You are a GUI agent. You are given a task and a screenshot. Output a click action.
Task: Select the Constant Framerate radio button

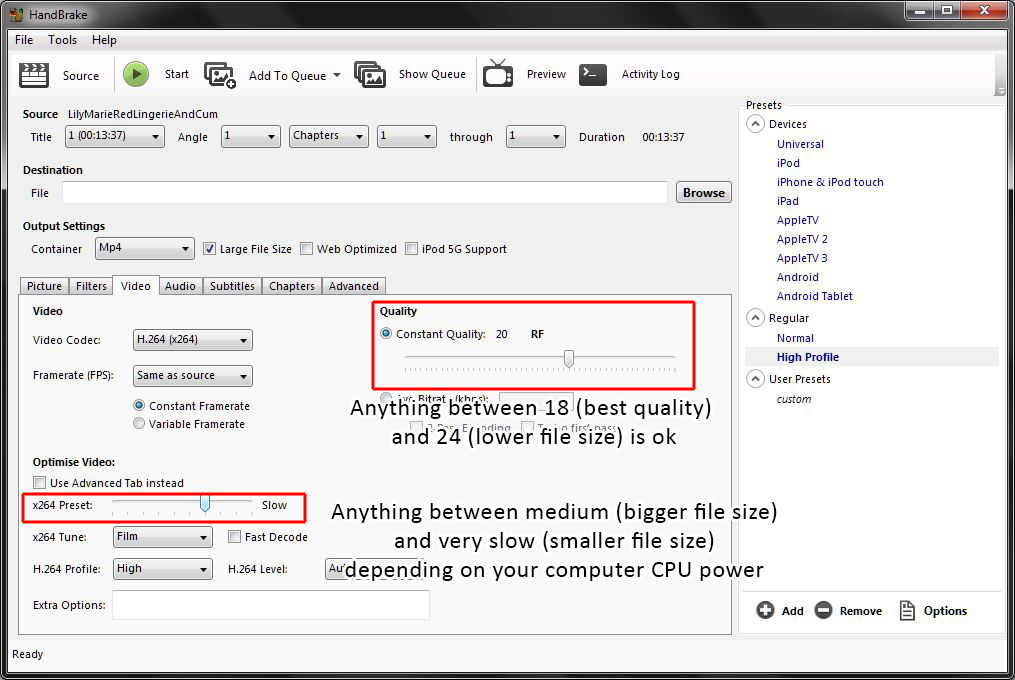tap(139, 405)
